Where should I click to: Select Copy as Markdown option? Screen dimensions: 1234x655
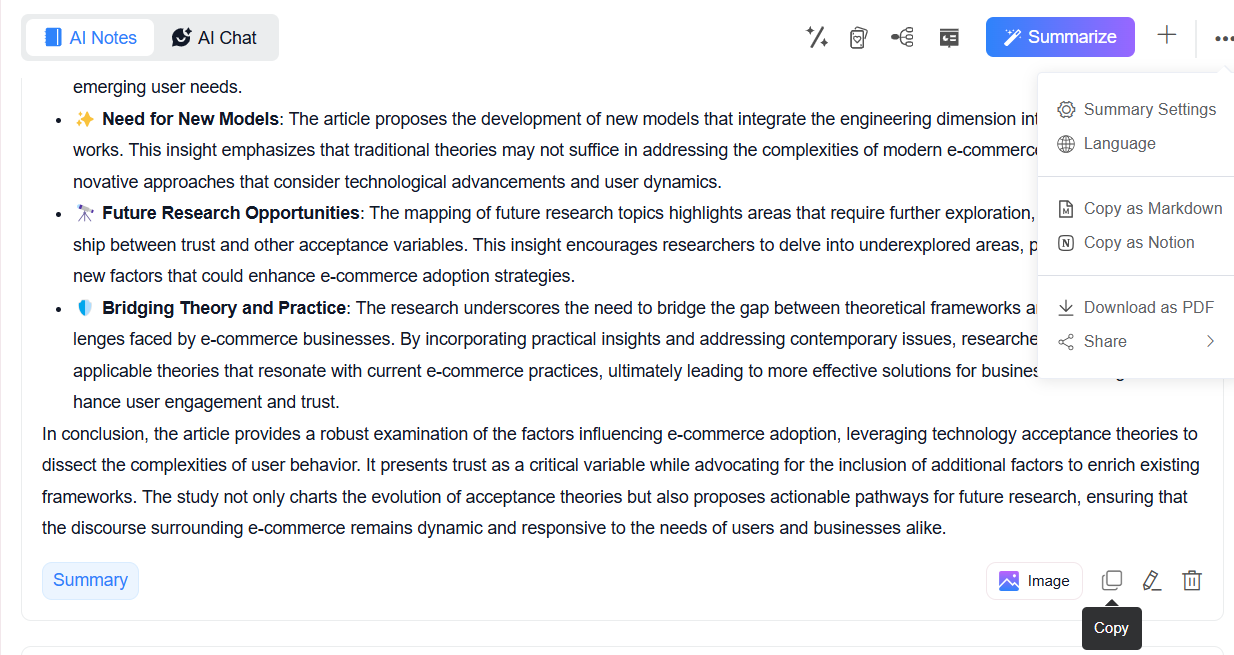click(x=1152, y=208)
